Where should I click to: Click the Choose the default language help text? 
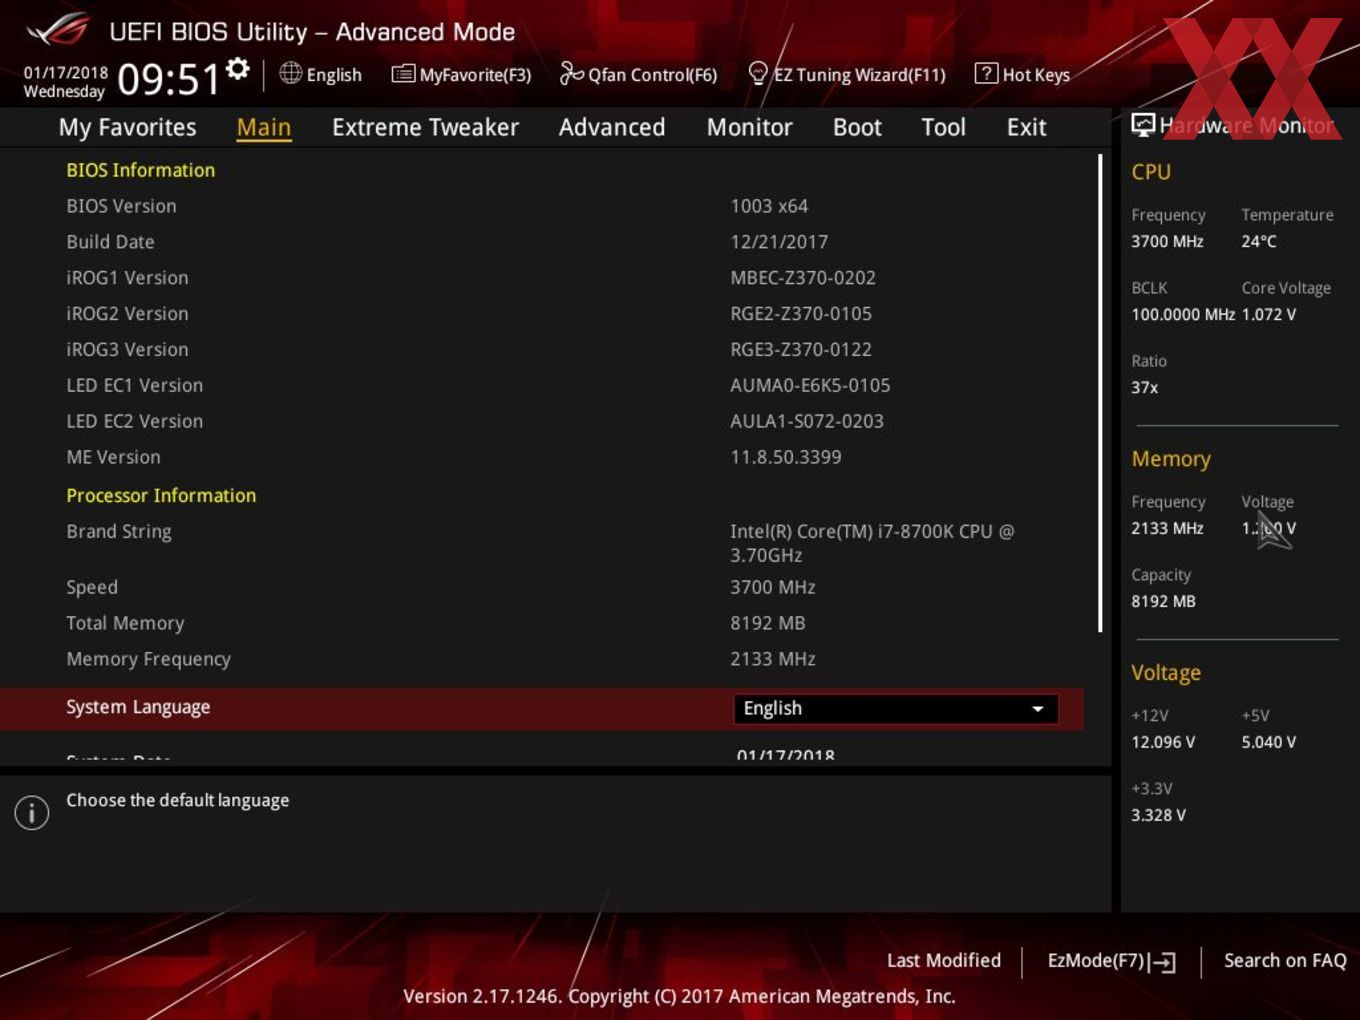pos(178,801)
